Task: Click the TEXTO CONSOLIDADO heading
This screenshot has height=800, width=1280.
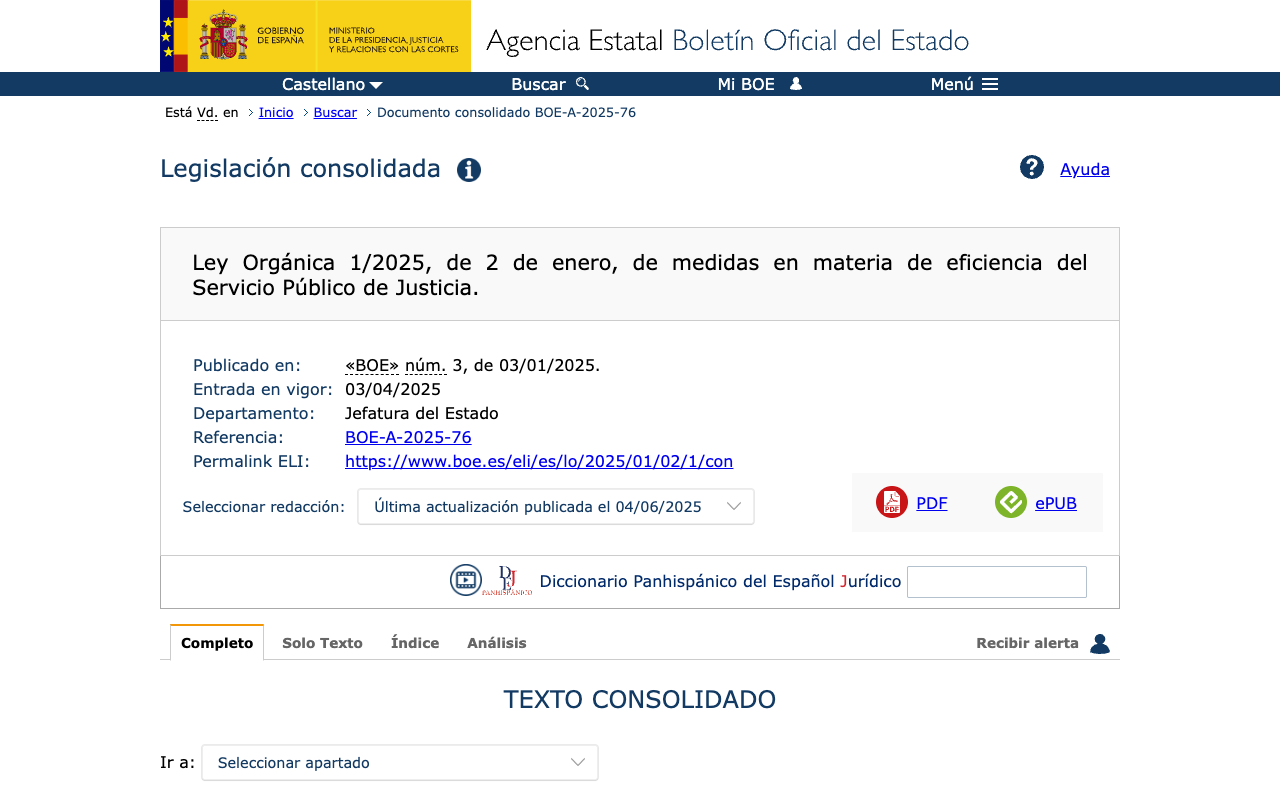Action: (640, 699)
